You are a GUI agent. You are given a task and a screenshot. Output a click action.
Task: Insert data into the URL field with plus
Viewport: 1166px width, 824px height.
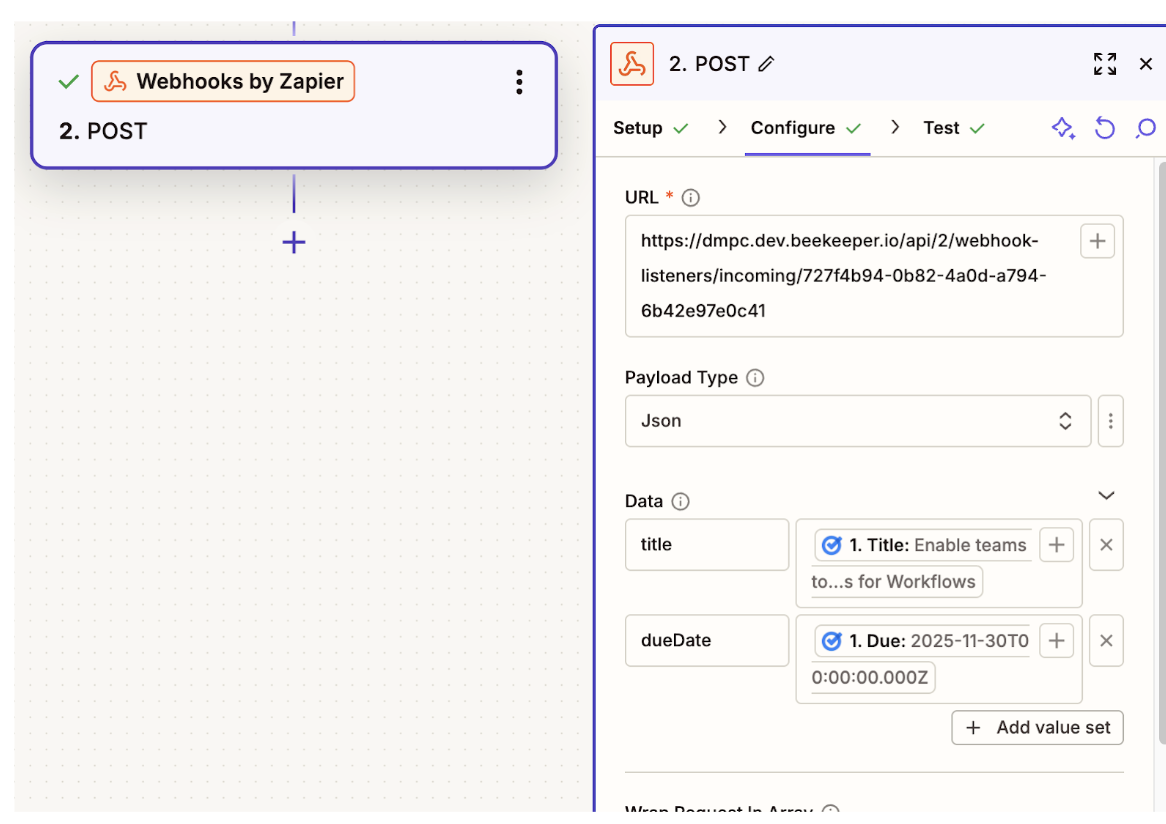1097,241
